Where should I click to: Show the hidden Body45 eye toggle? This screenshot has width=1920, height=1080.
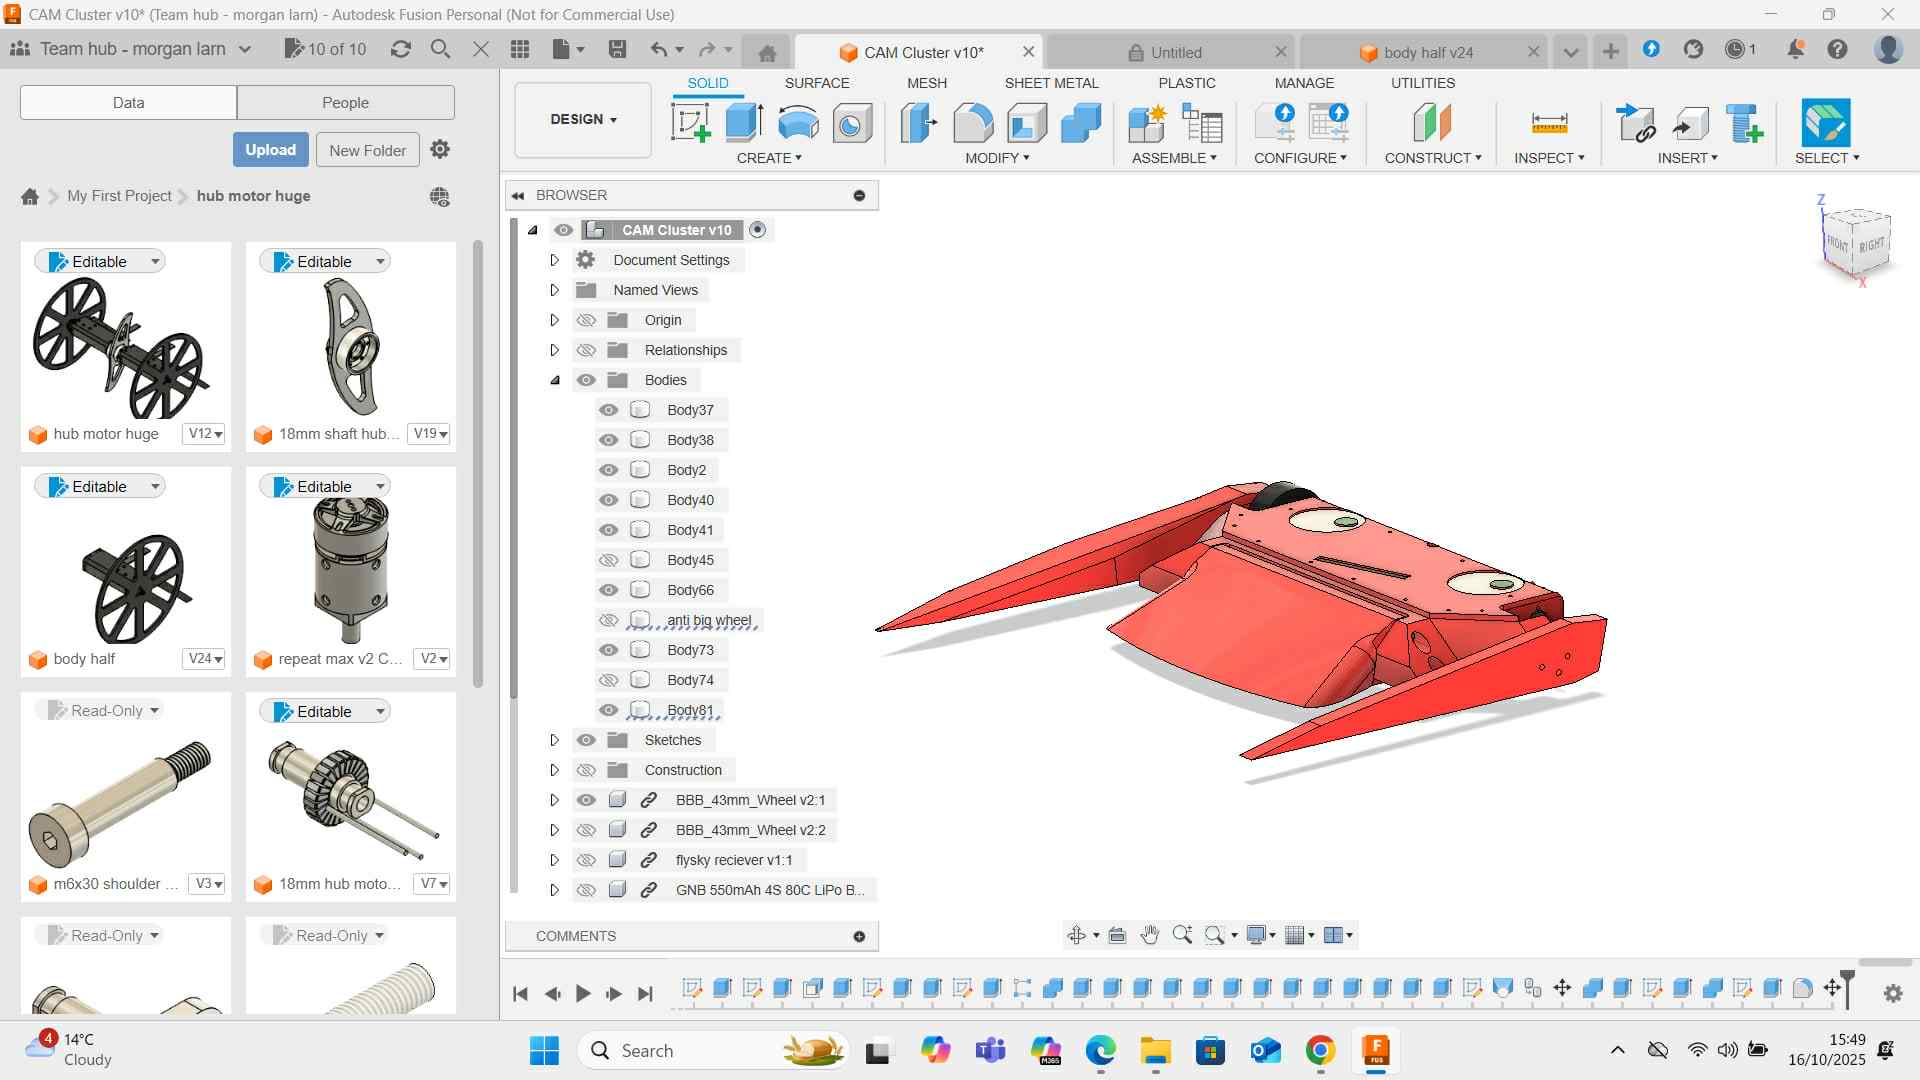608,560
